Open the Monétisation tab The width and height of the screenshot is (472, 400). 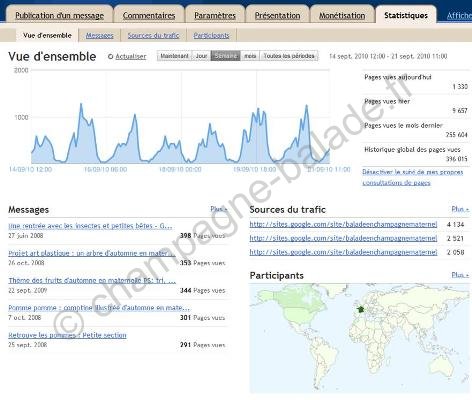click(342, 15)
